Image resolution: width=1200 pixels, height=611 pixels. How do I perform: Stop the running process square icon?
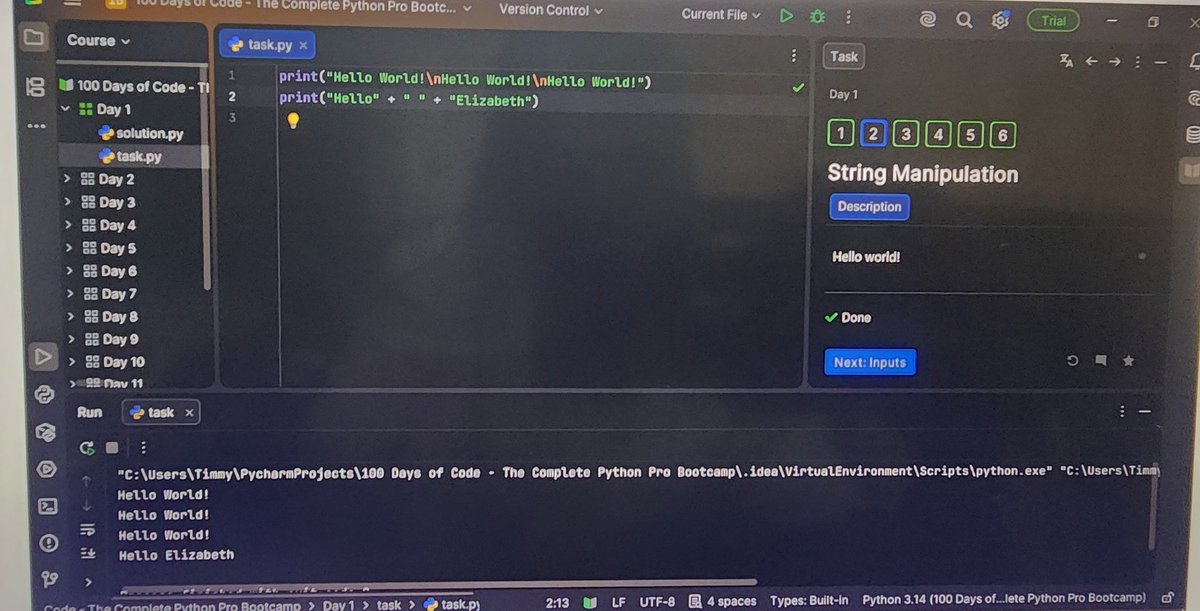[x=112, y=447]
